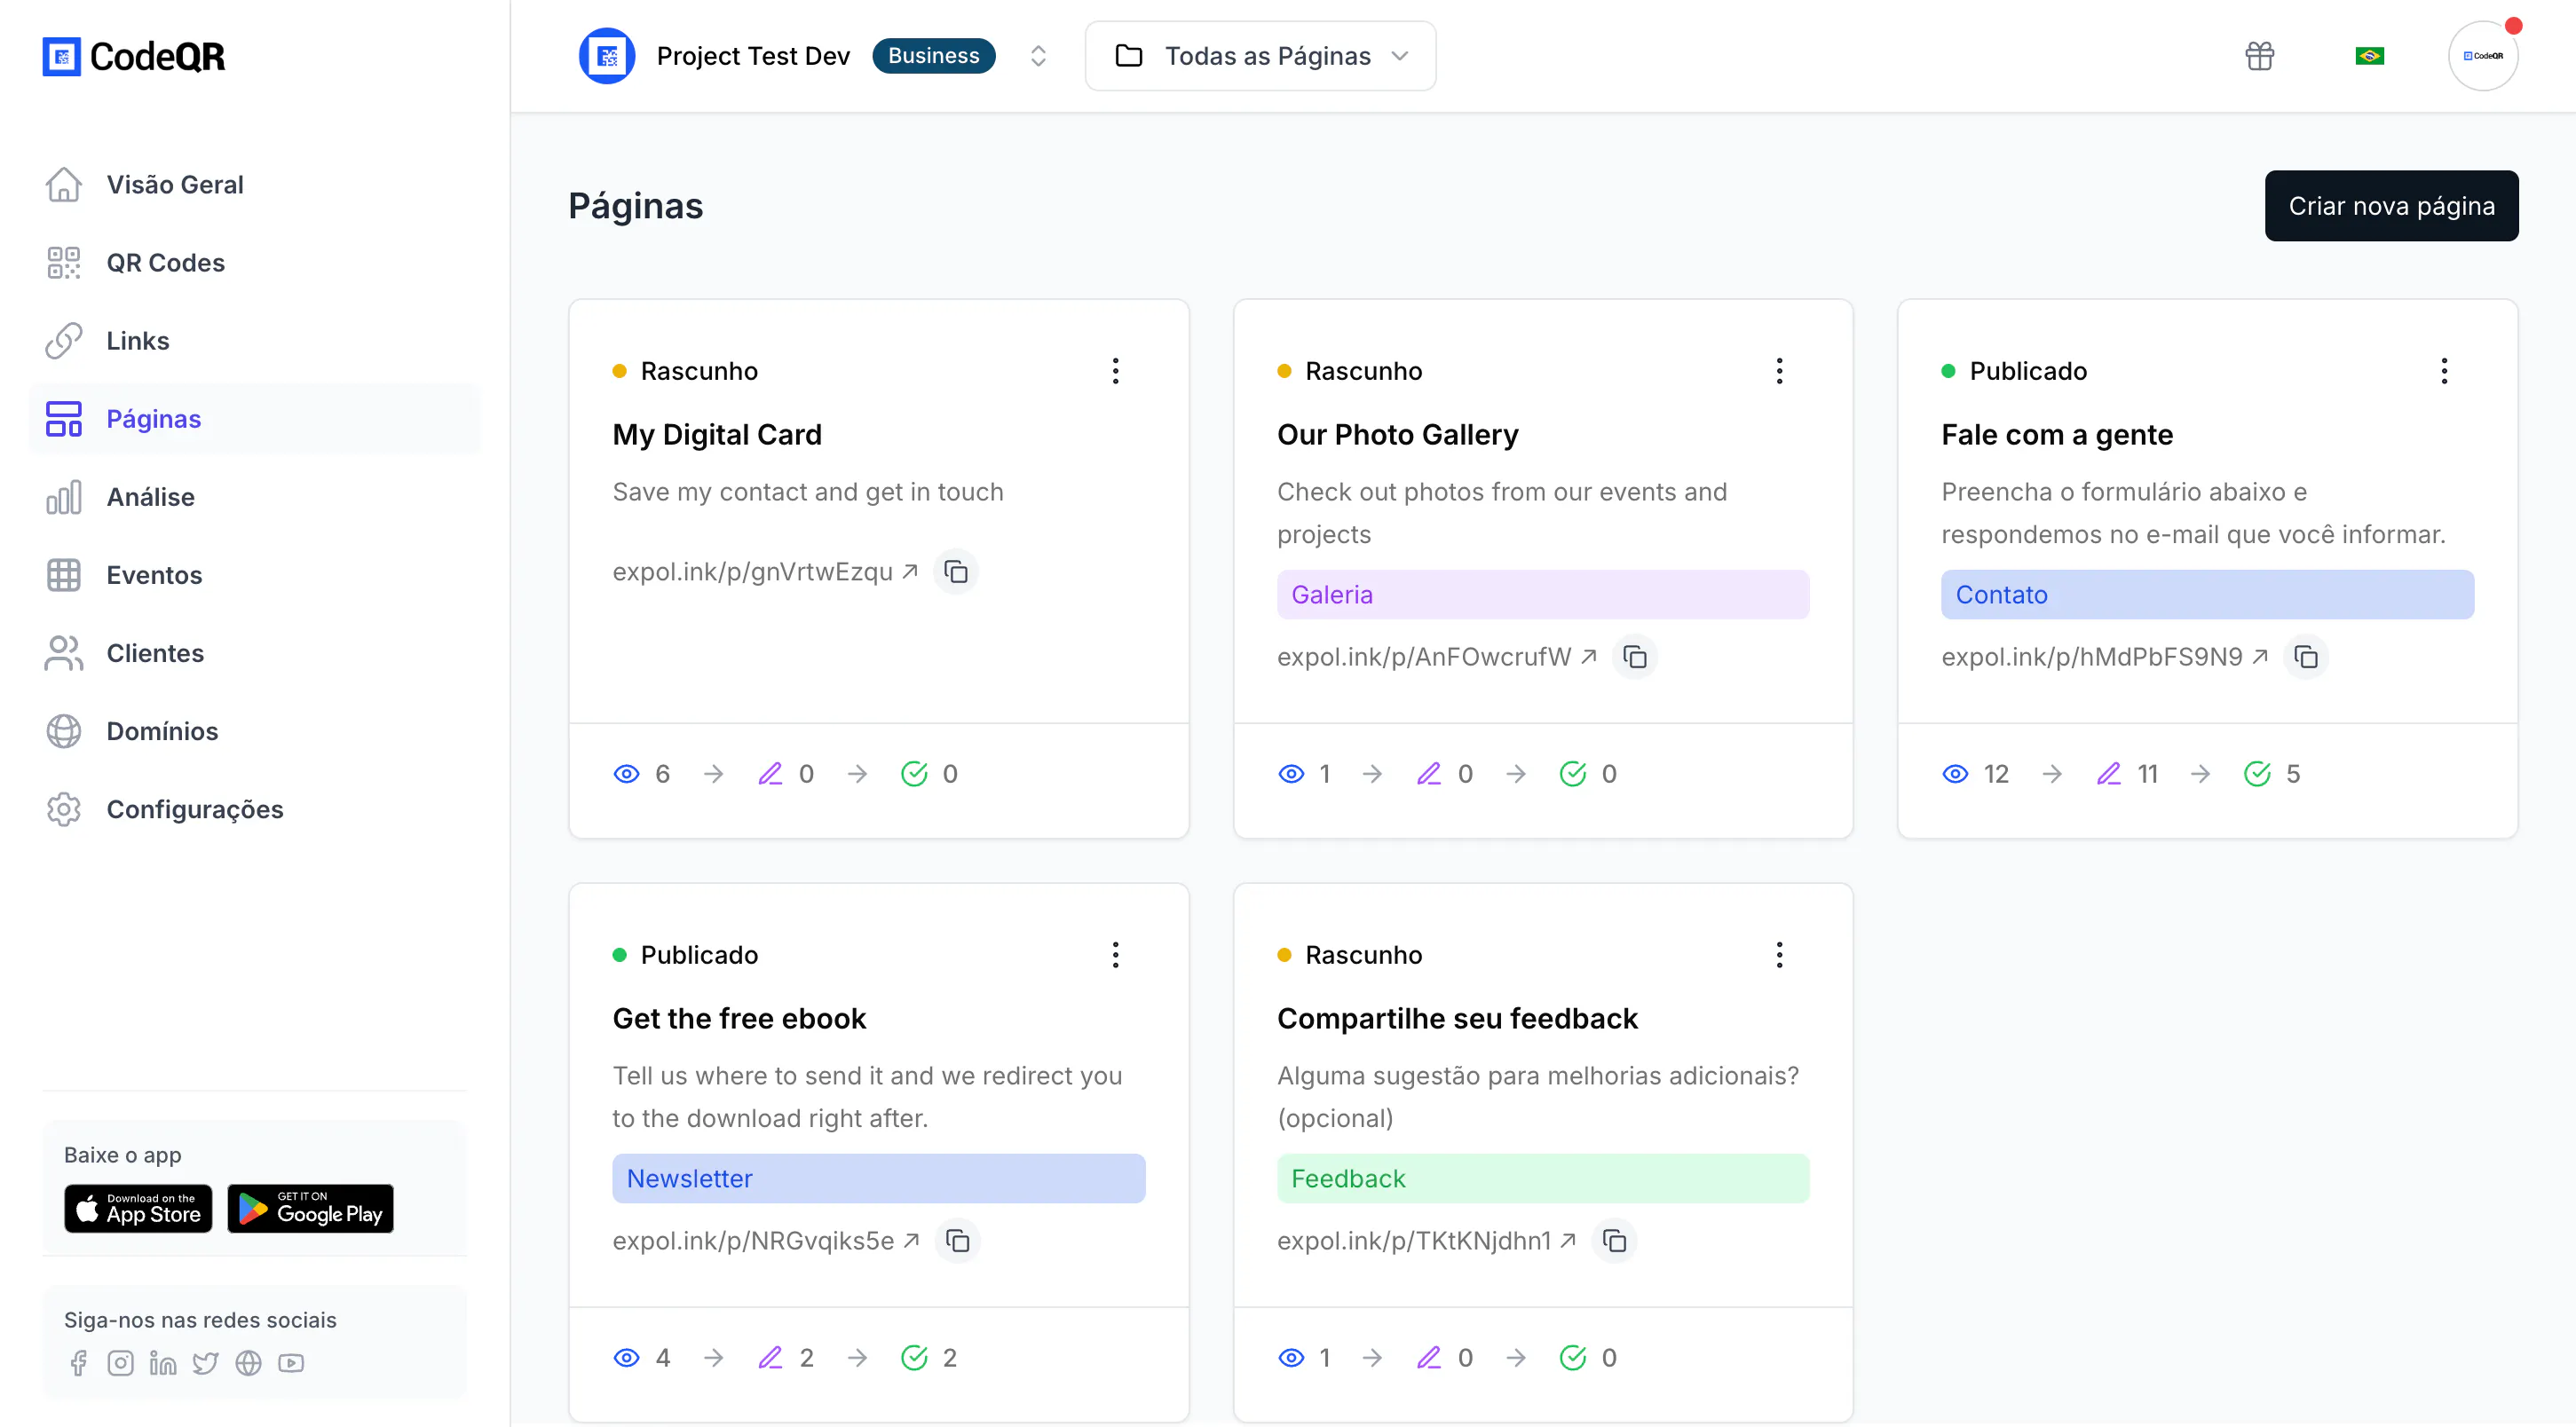Open expol.ink/p/AnFOwcrufW link

pos(1437,656)
